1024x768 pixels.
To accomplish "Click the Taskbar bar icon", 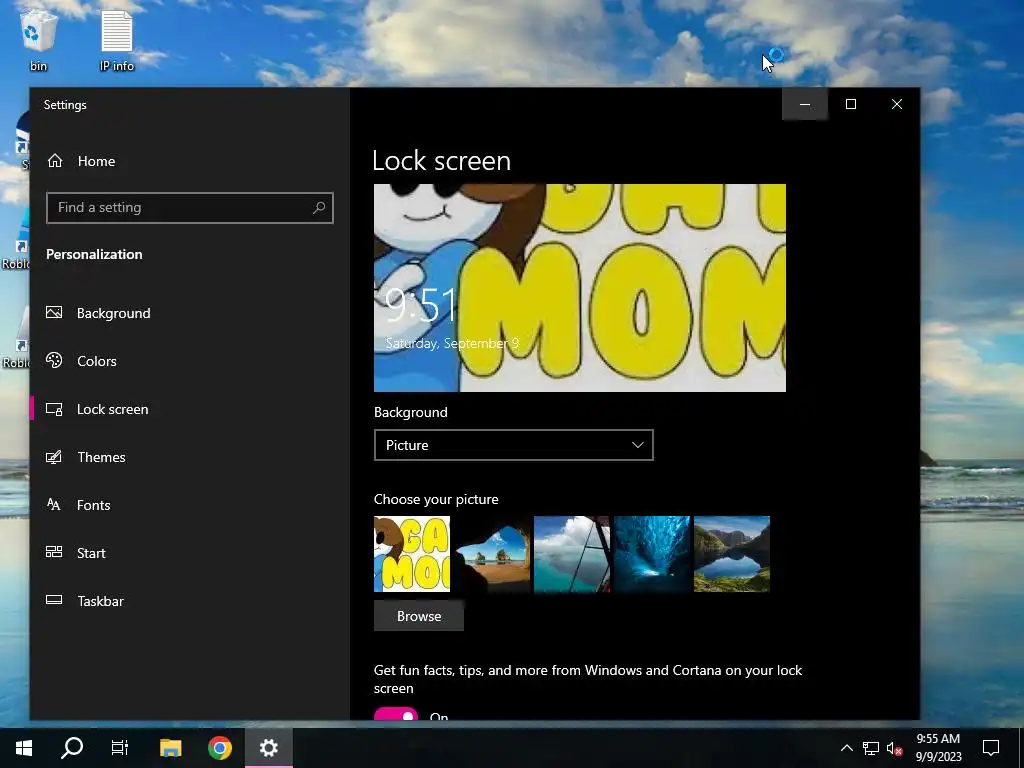I will tap(54, 600).
